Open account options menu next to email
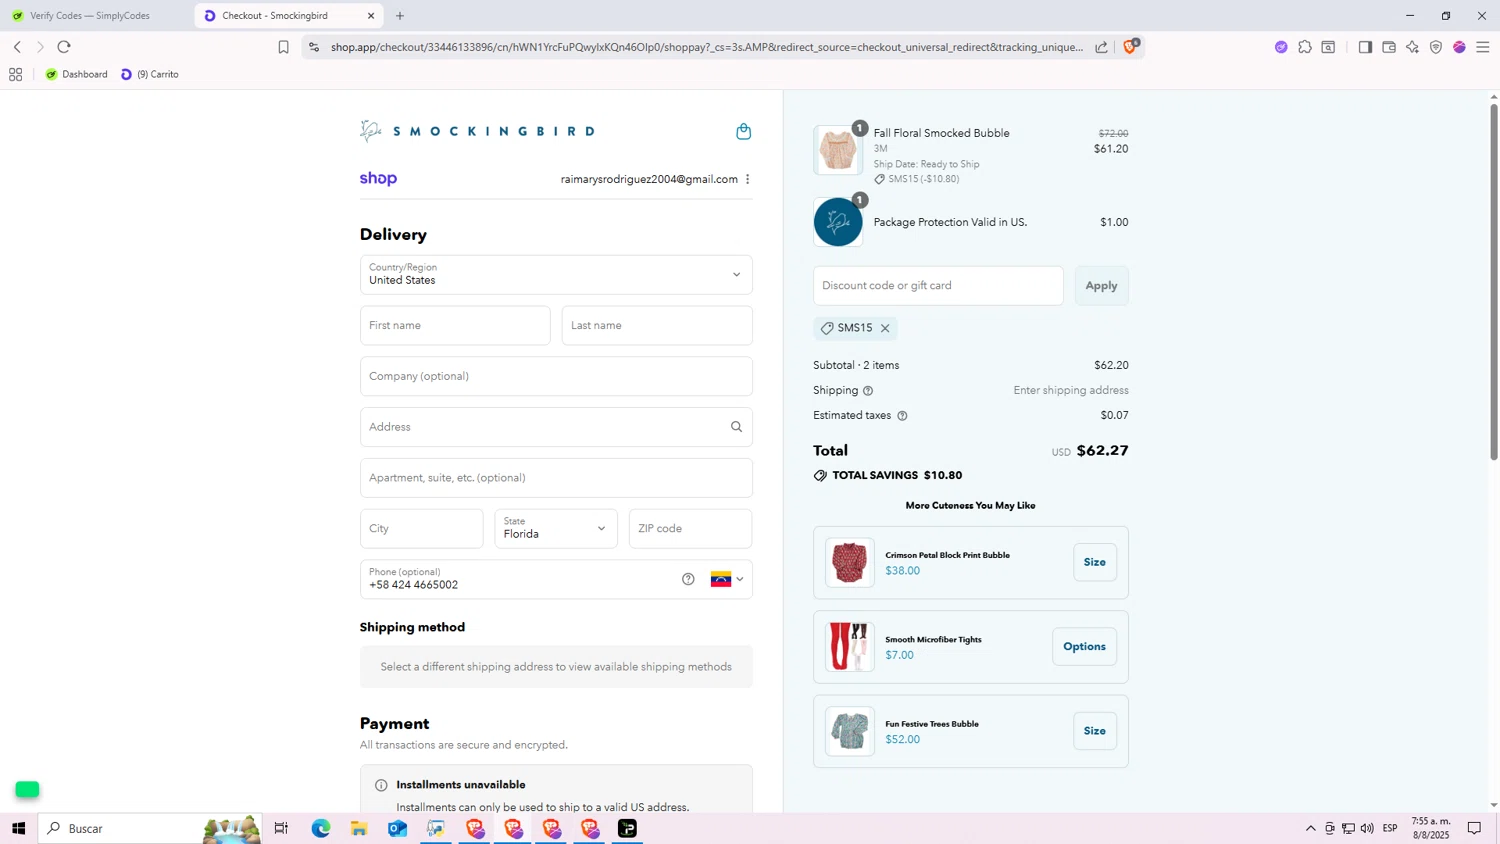1500x844 pixels. pyautogui.click(x=747, y=179)
